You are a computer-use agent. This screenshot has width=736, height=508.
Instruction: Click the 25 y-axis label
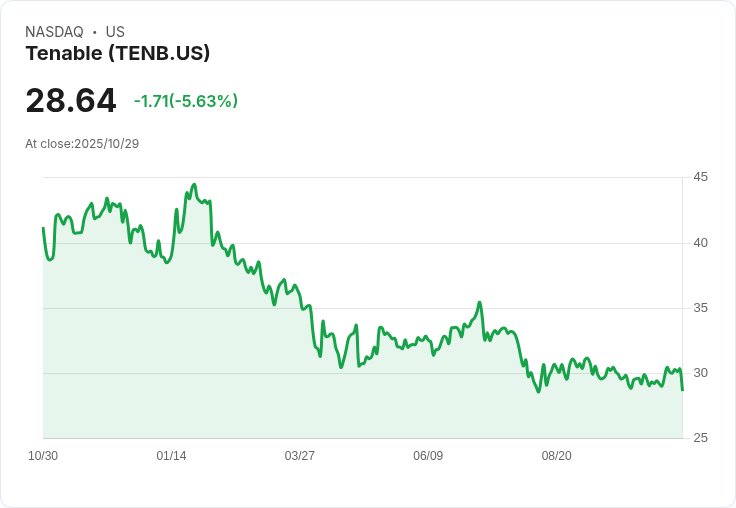coord(700,438)
